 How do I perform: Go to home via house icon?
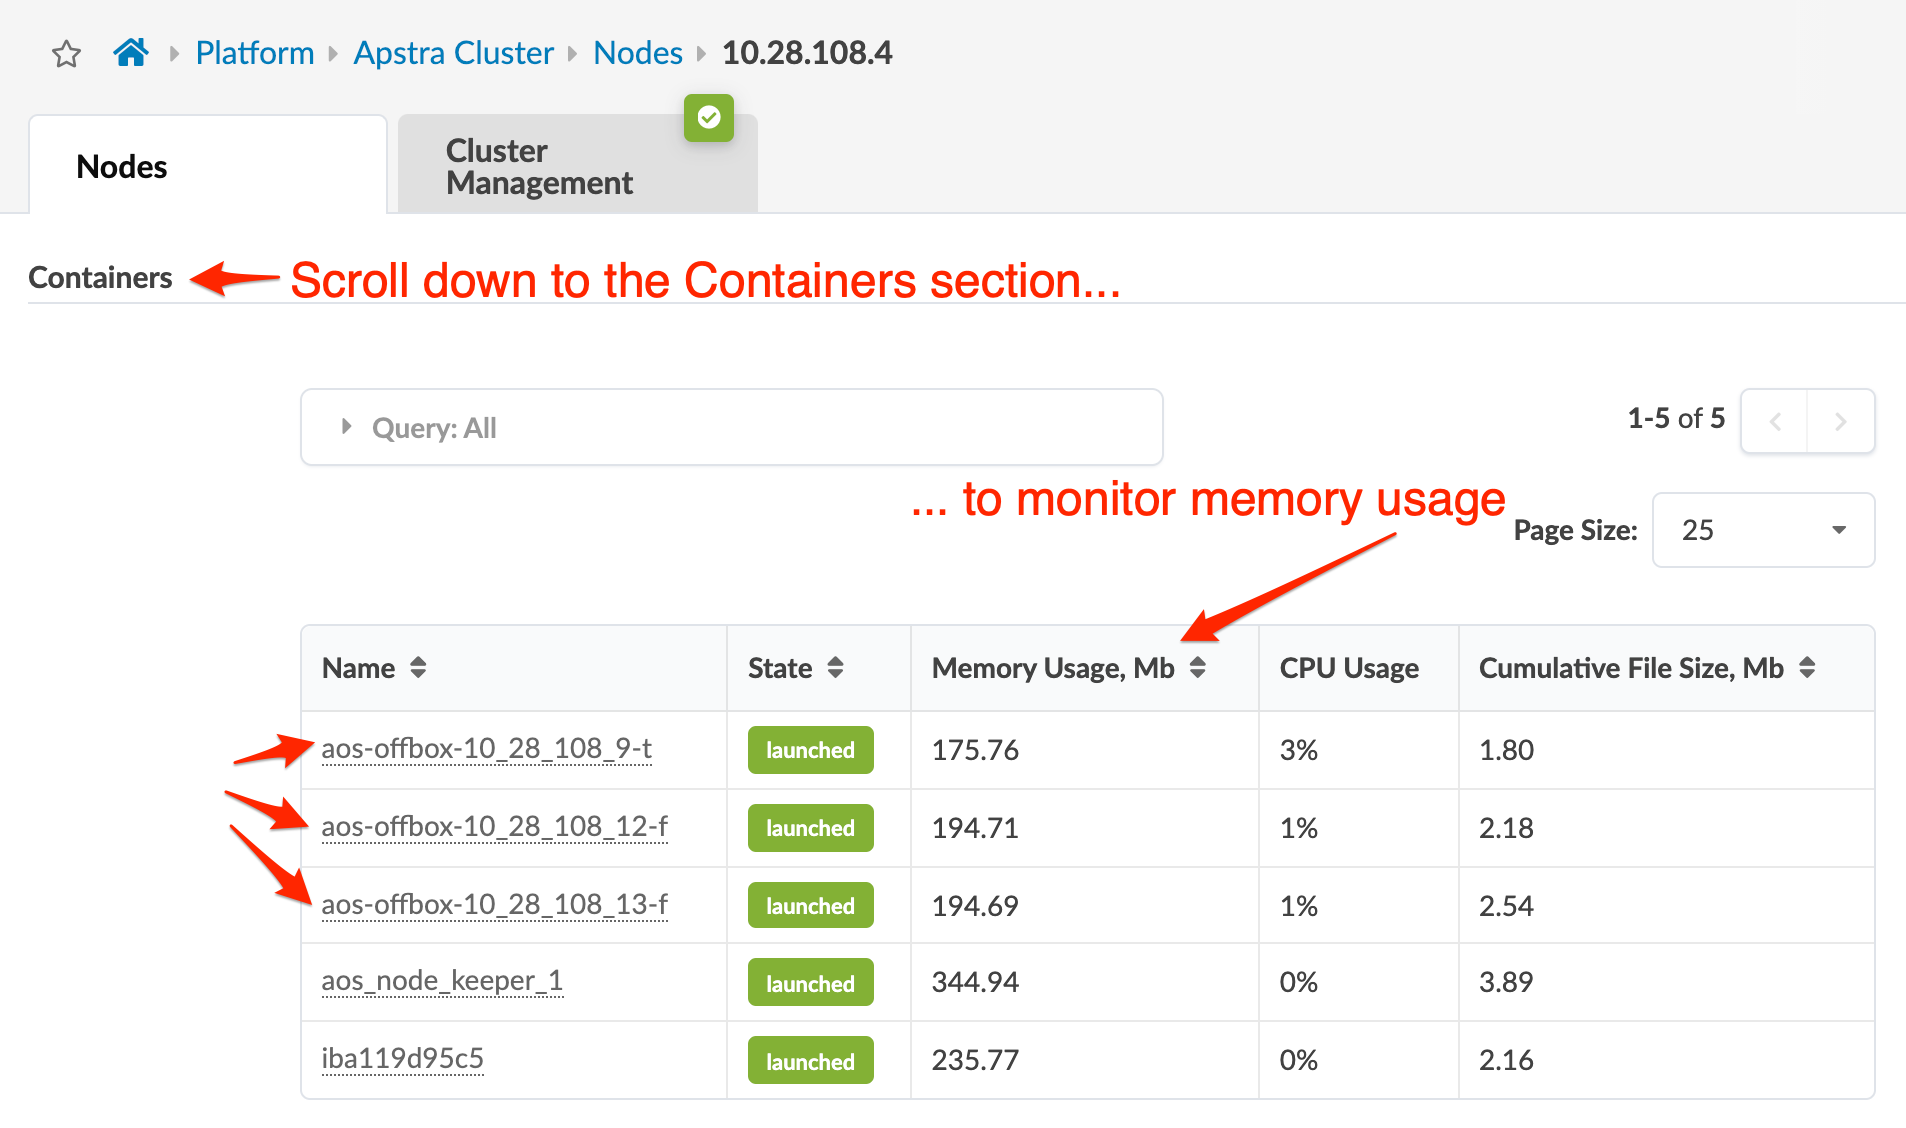click(x=131, y=52)
